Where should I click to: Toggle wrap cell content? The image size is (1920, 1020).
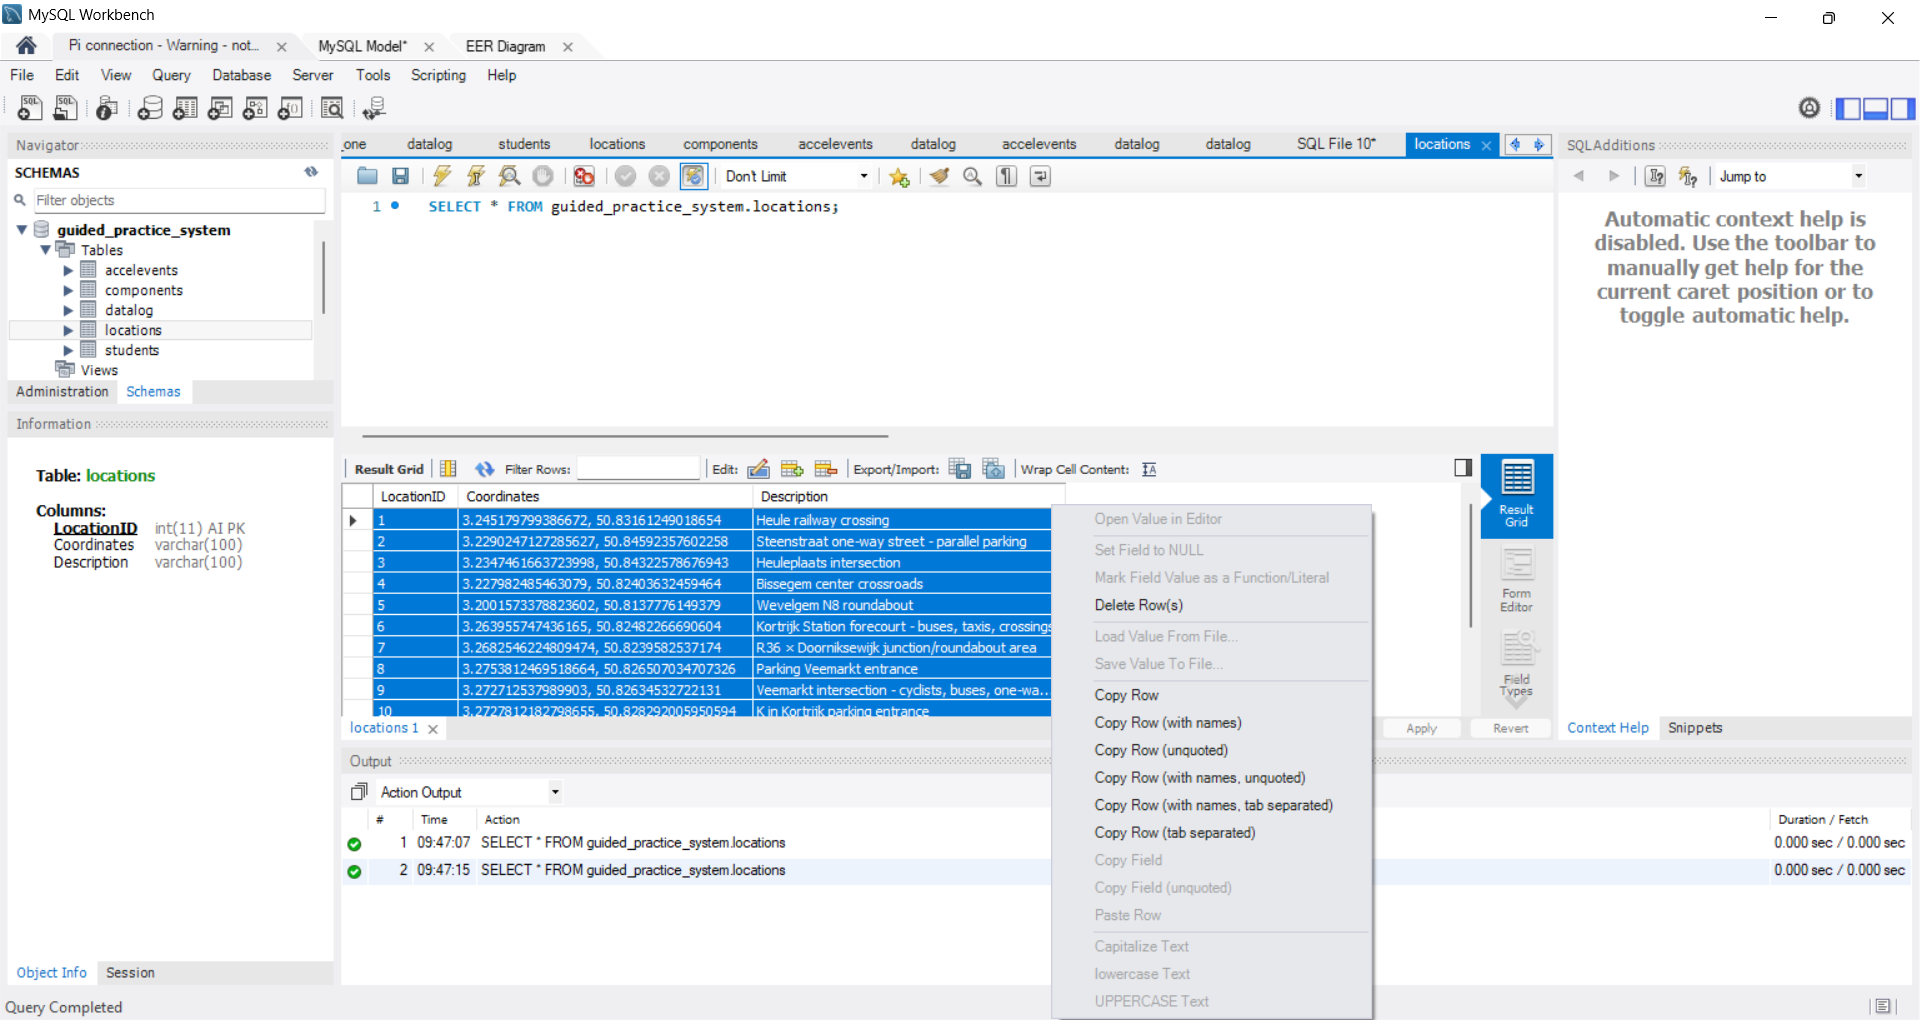[x=1149, y=469]
